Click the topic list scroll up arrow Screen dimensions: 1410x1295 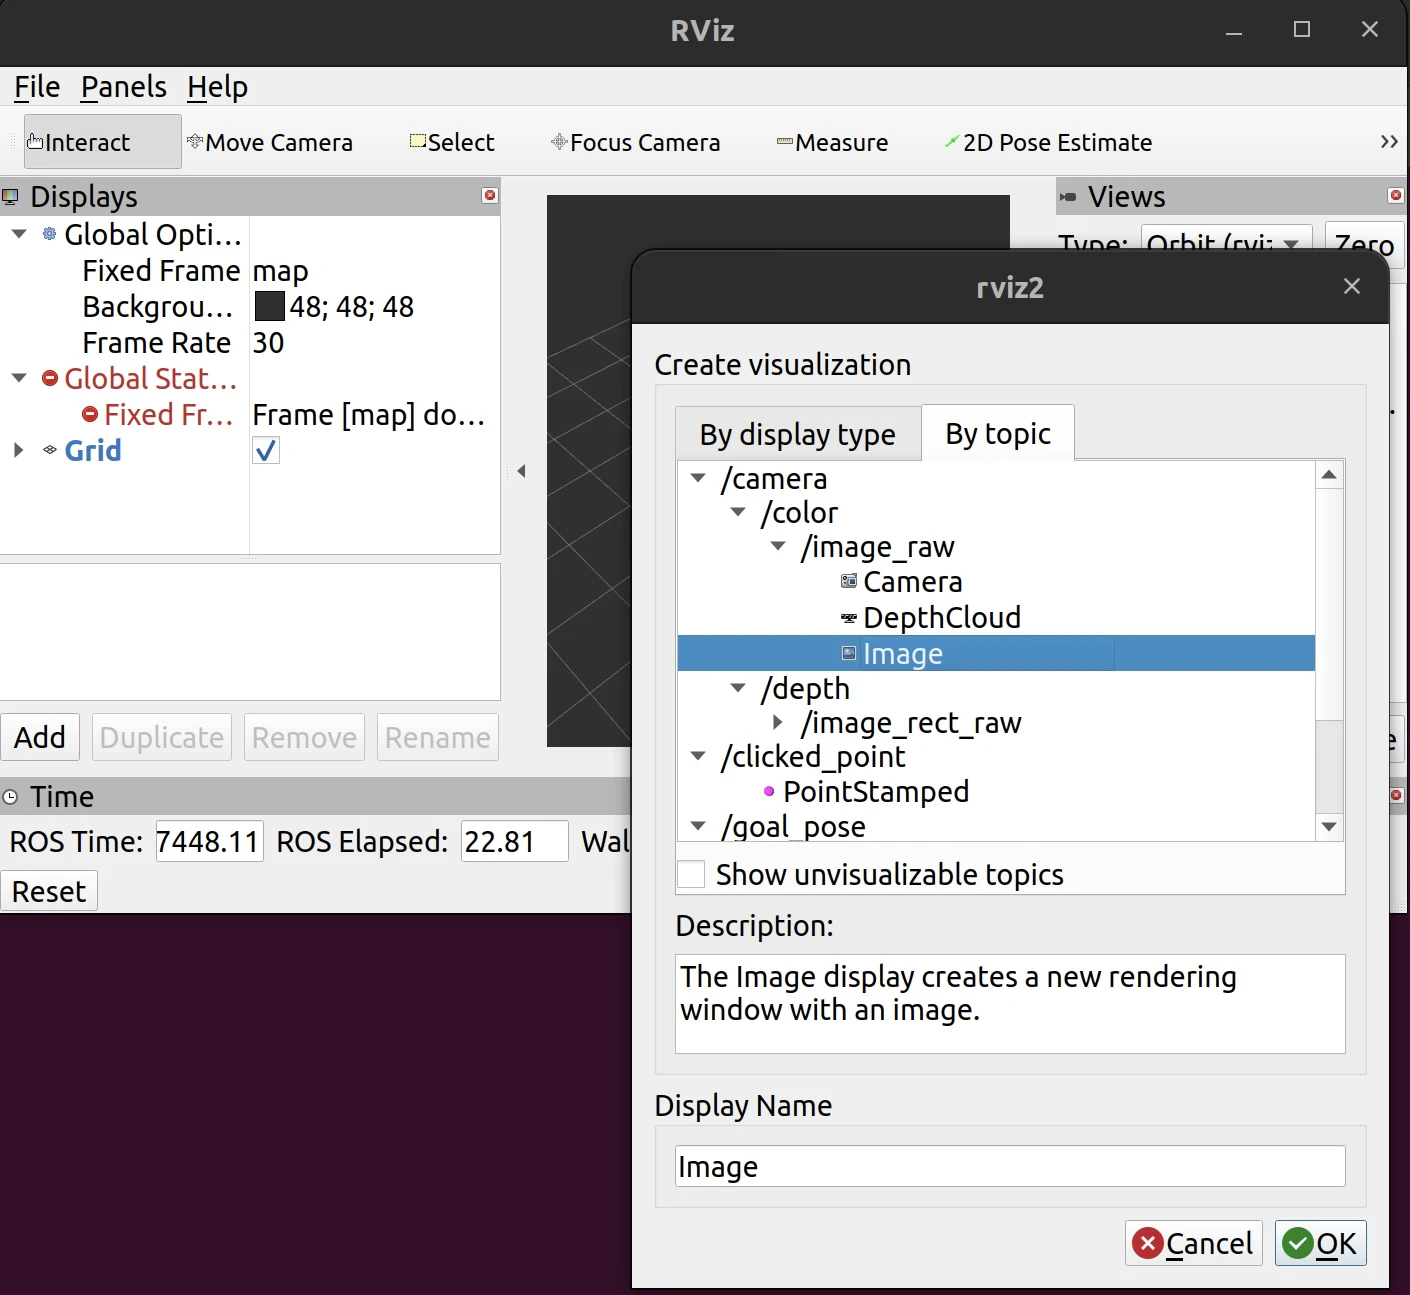1329,474
